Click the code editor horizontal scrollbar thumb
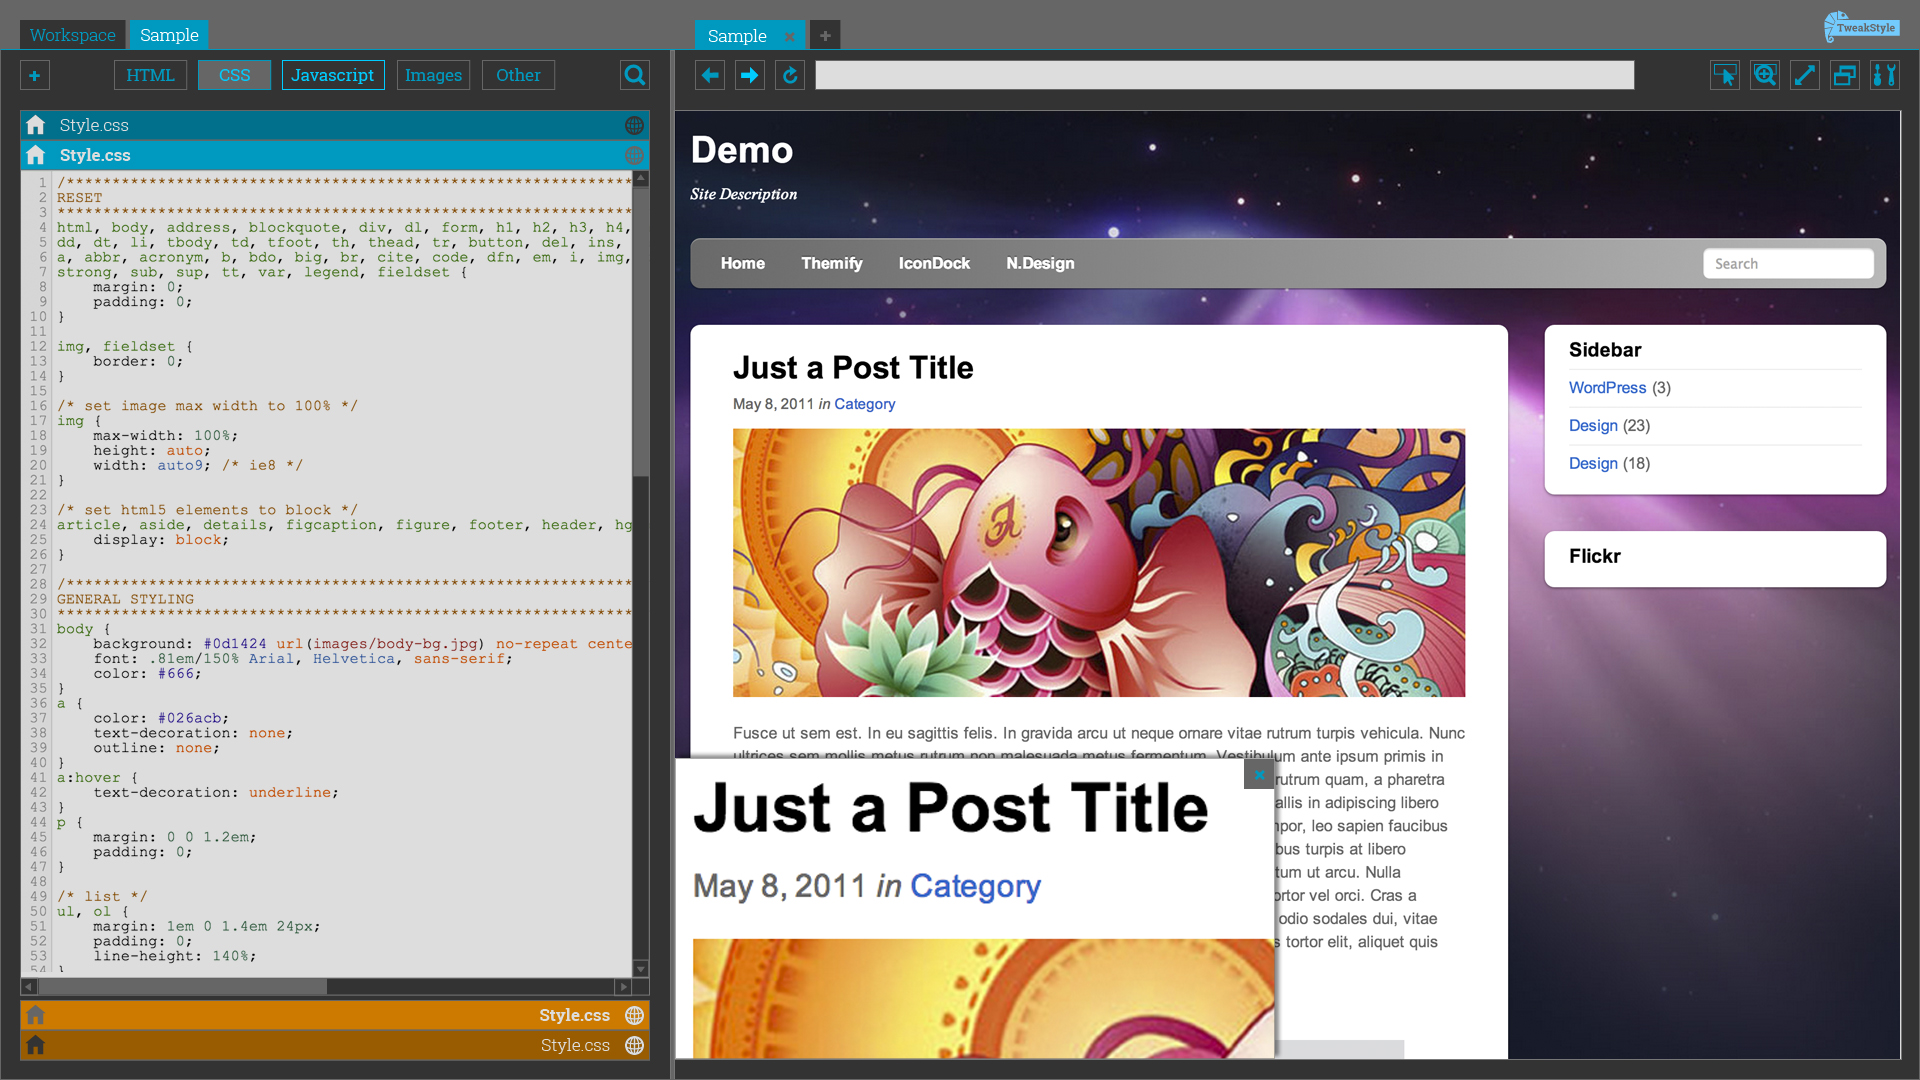This screenshot has height=1080, width=1920. click(x=182, y=986)
